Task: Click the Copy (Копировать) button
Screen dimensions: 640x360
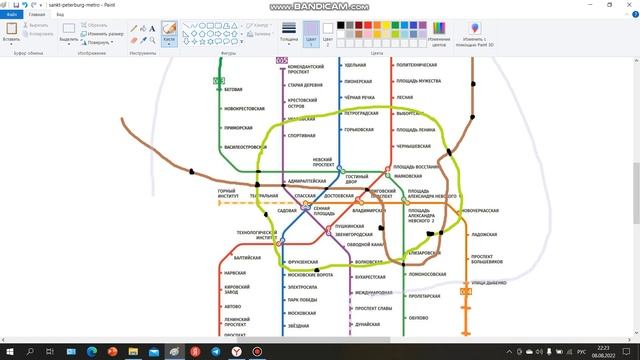Action: pos(38,34)
